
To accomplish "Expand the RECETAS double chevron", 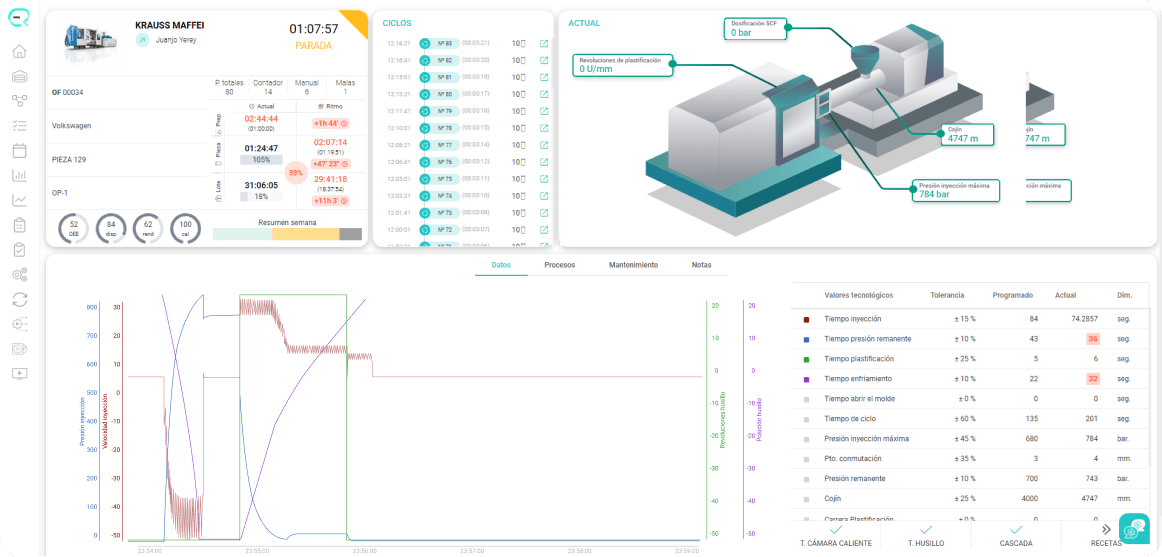I will [x=1106, y=530].
